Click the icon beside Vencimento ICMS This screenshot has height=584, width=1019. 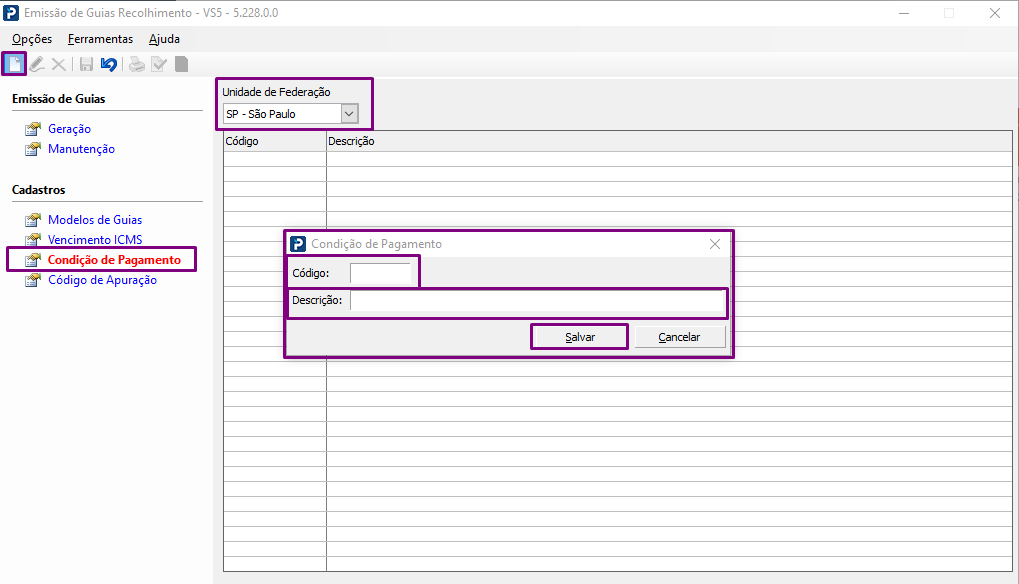tap(32, 240)
